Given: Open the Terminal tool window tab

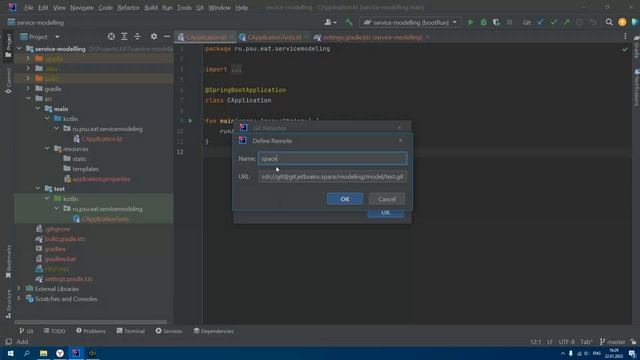Looking at the screenshot, I should tap(131, 331).
